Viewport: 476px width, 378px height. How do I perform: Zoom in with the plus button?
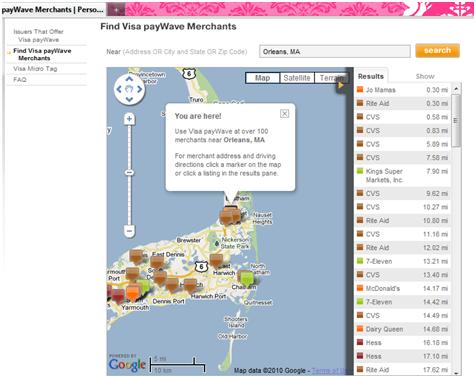[x=129, y=119]
